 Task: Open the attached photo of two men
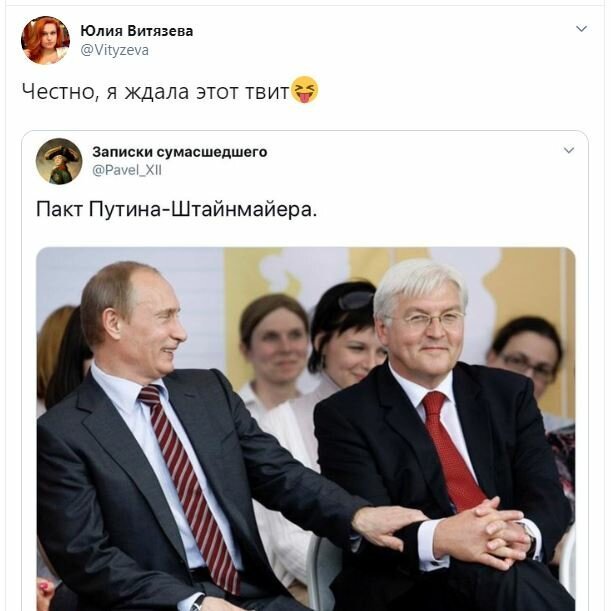pyautogui.click(x=306, y=429)
